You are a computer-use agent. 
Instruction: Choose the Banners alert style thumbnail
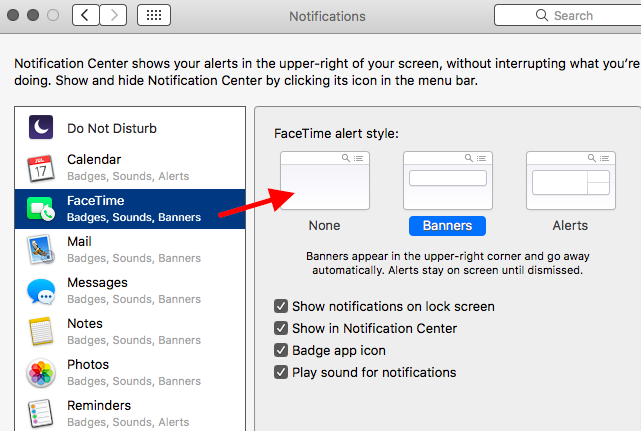click(448, 180)
